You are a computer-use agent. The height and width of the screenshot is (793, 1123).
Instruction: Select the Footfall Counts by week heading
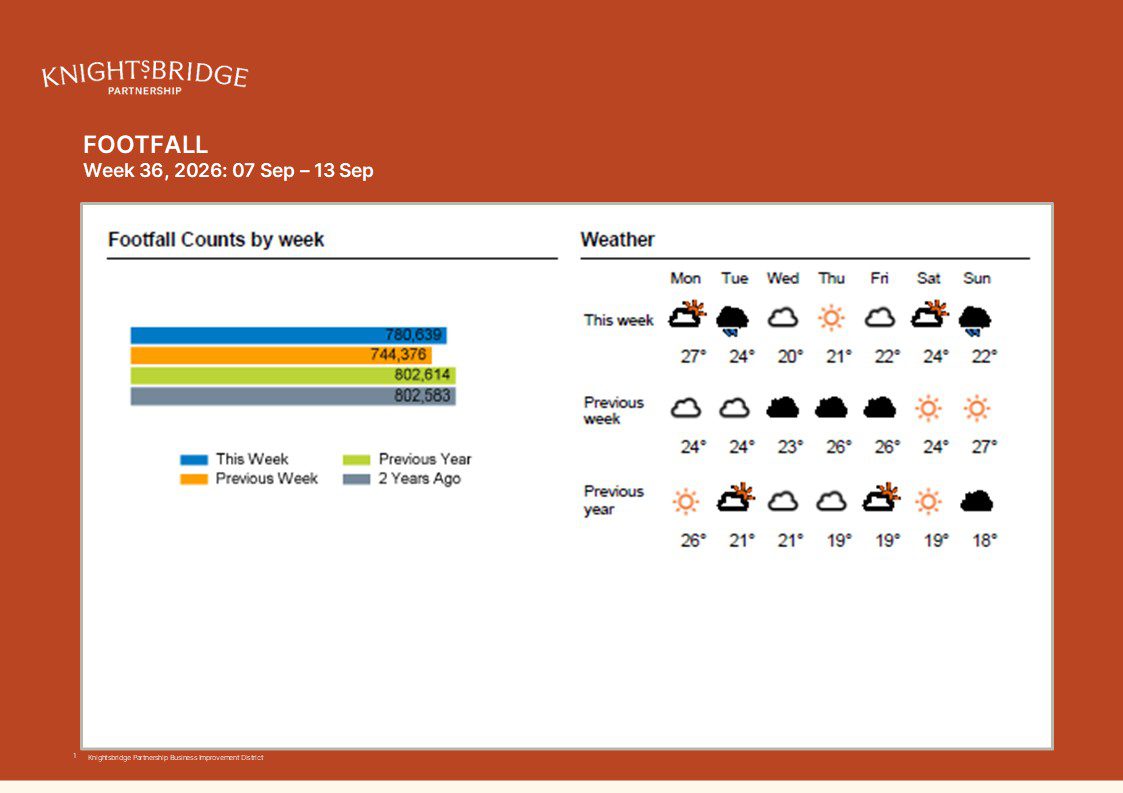[216, 239]
